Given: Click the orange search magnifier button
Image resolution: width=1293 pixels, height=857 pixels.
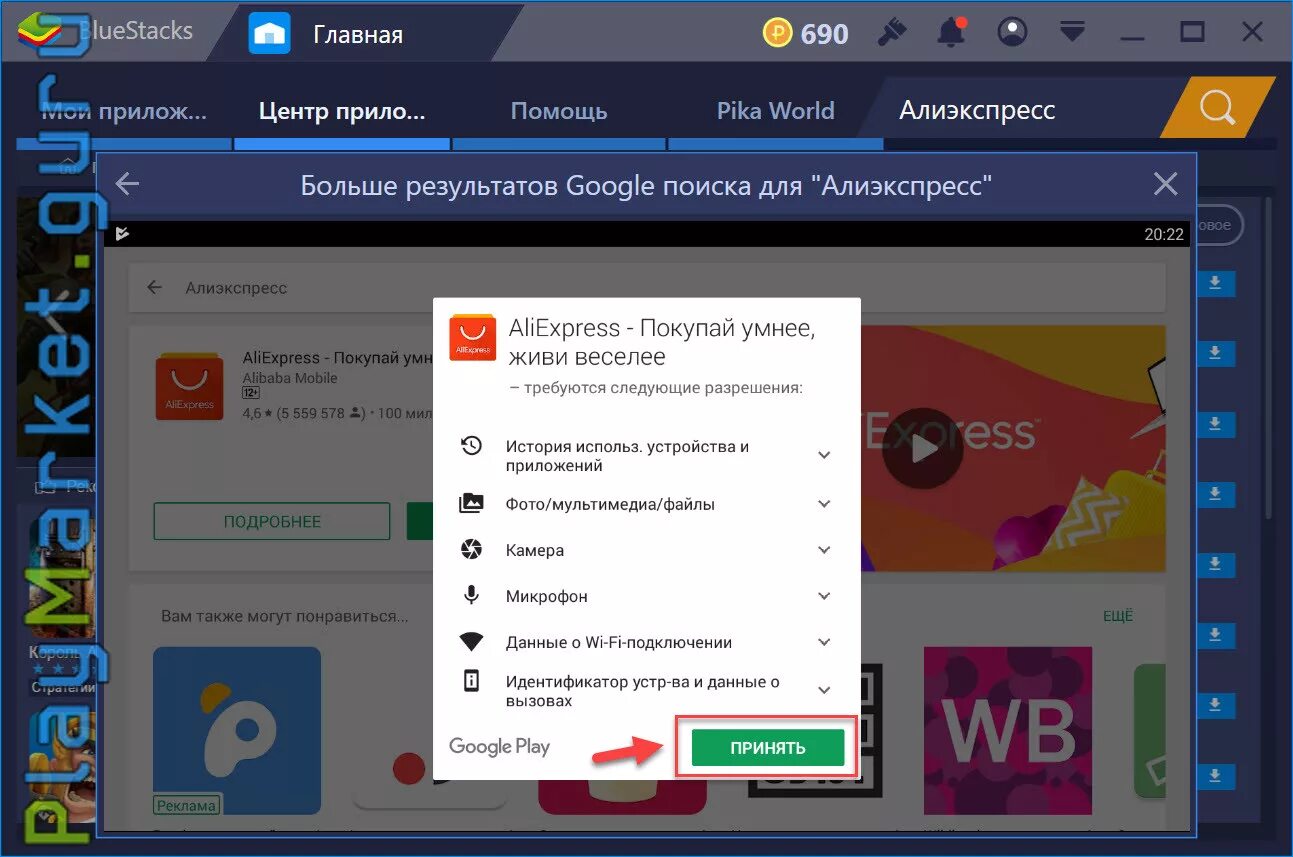Looking at the screenshot, I should (x=1217, y=108).
